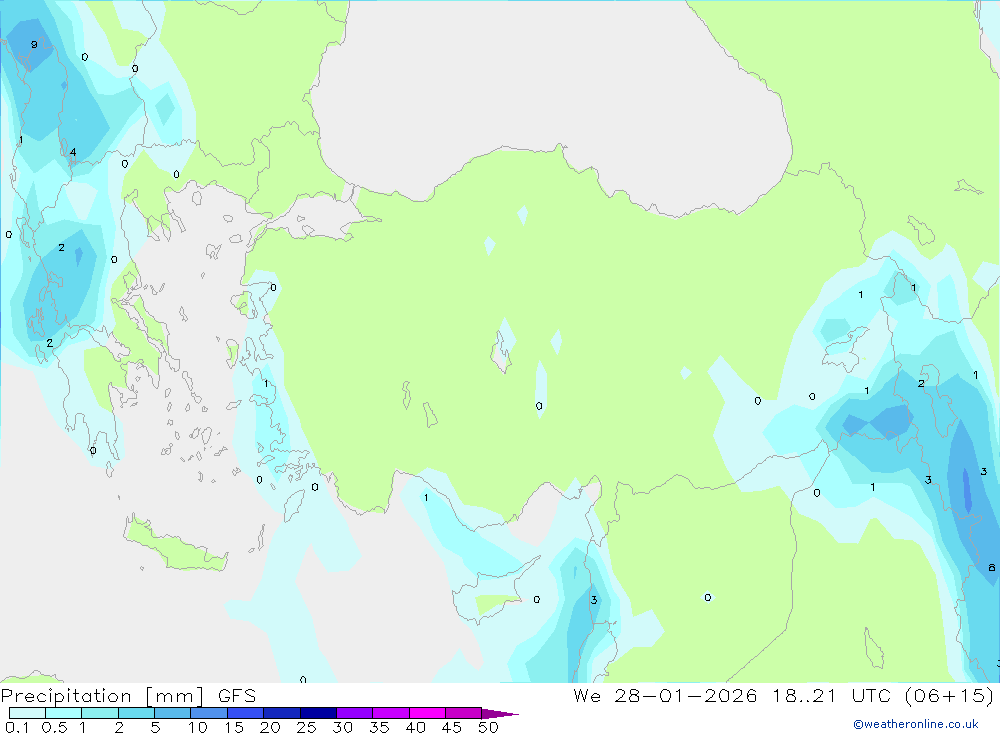Click the 30–35 mm violet legend swatch
This screenshot has height=733, width=1000.
[x=354, y=713]
